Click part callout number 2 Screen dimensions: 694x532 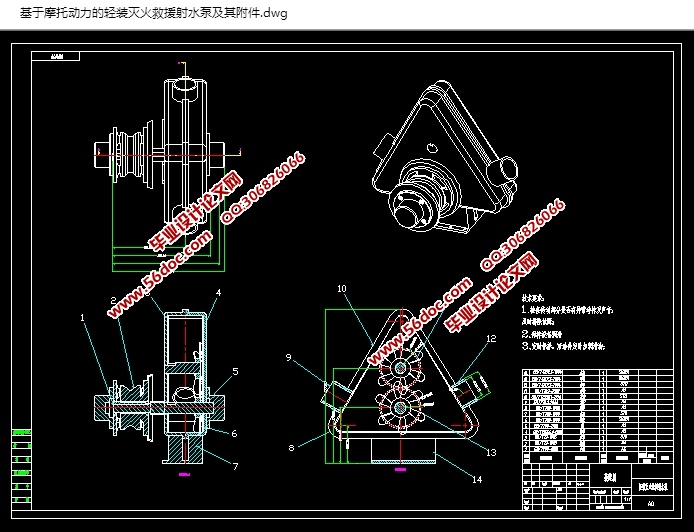pos(113,300)
